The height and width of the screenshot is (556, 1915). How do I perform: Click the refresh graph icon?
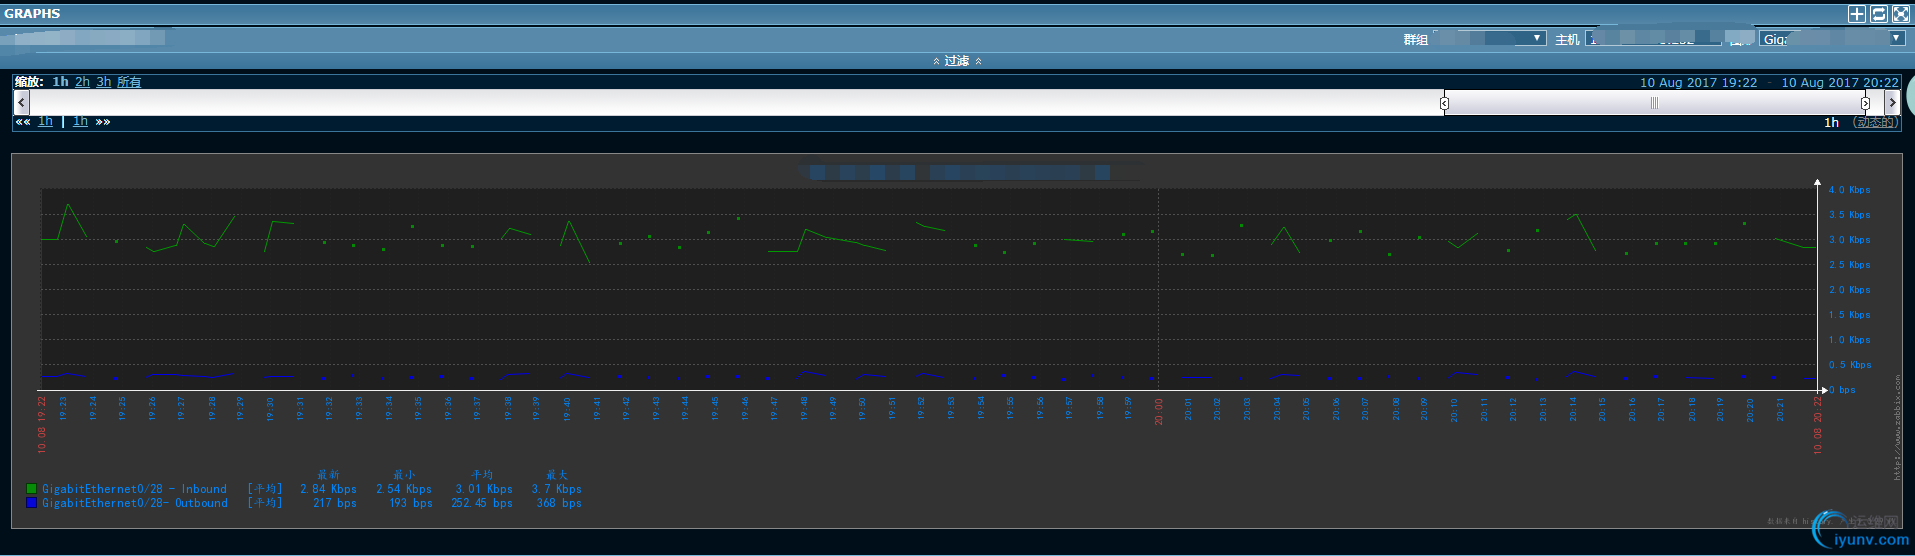[1878, 14]
